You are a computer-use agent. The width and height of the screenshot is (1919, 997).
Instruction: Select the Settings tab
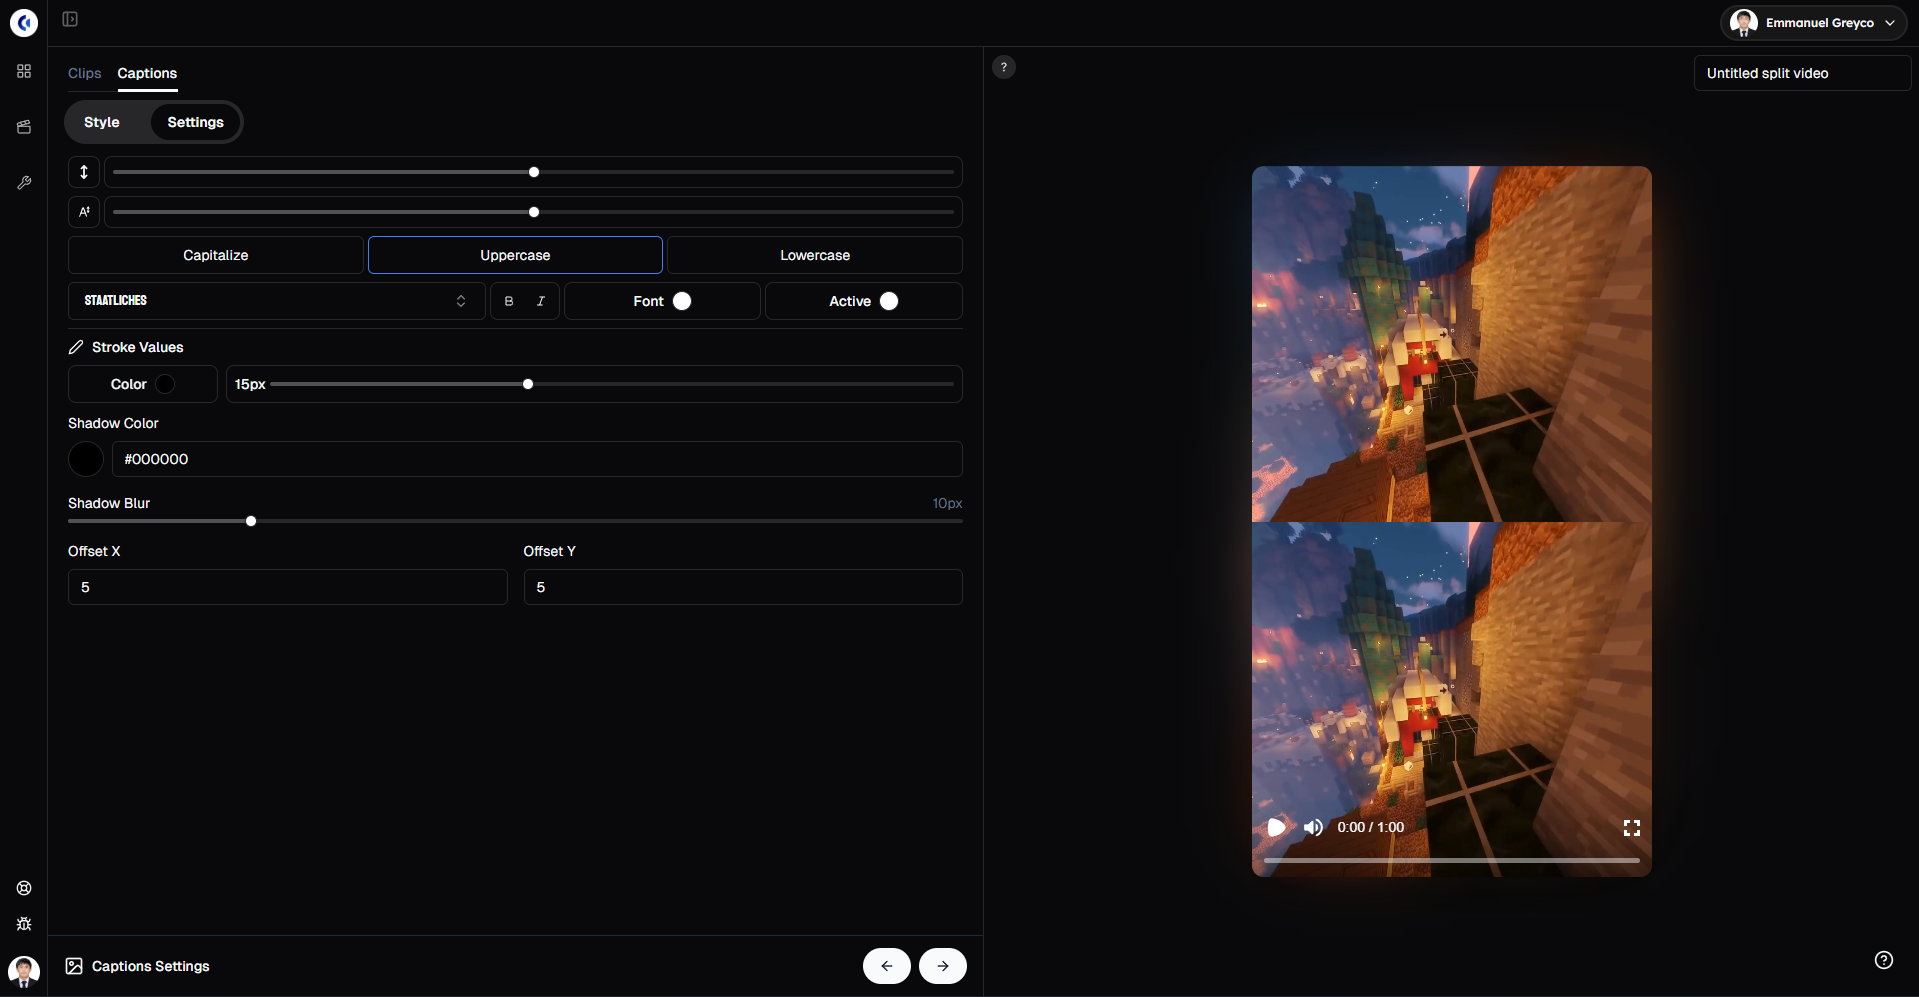(x=196, y=122)
